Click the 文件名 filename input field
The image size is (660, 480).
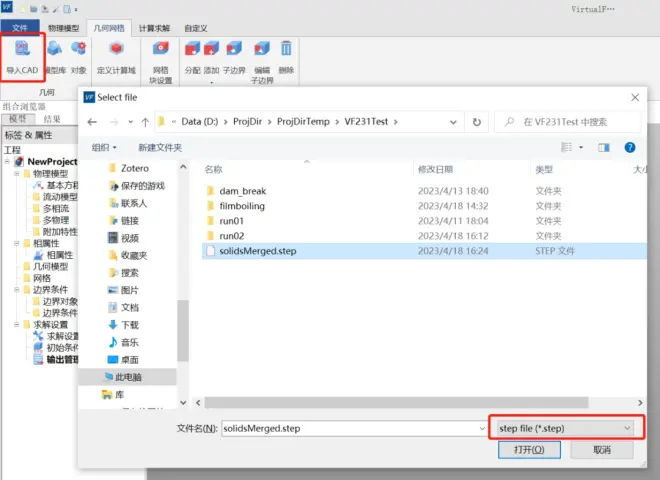click(x=350, y=428)
